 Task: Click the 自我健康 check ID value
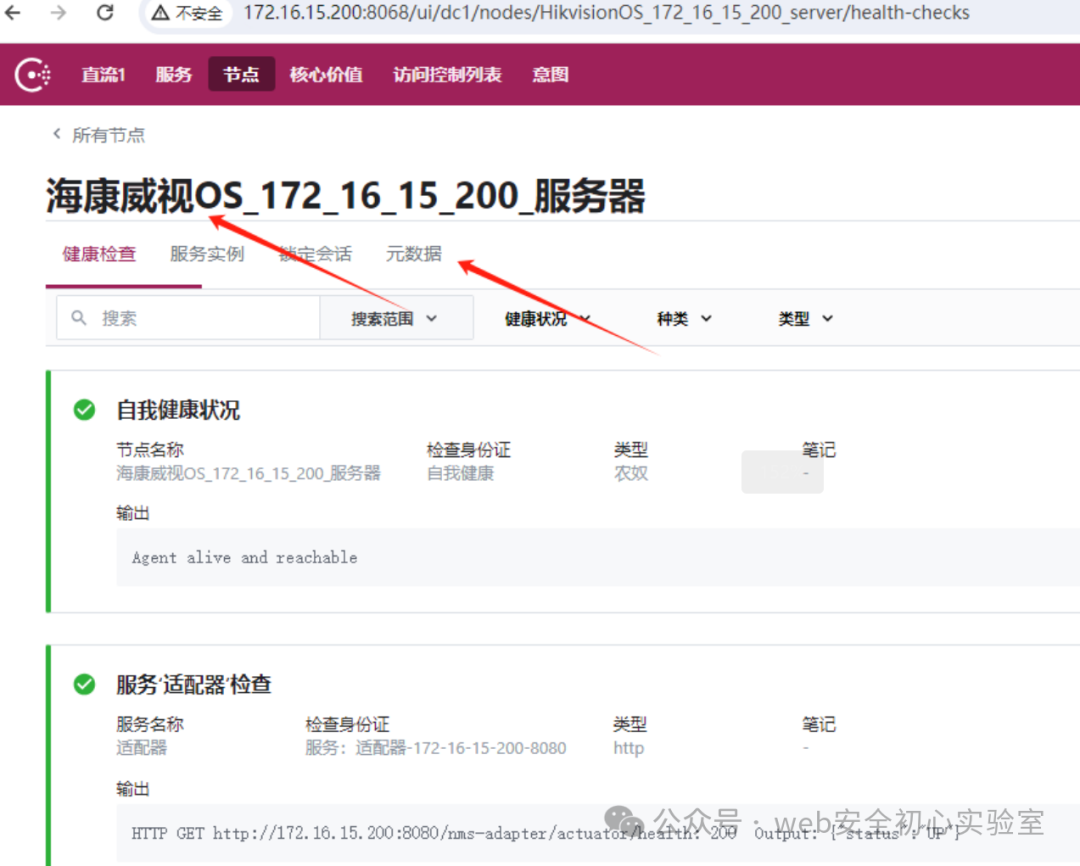point(460,473)
